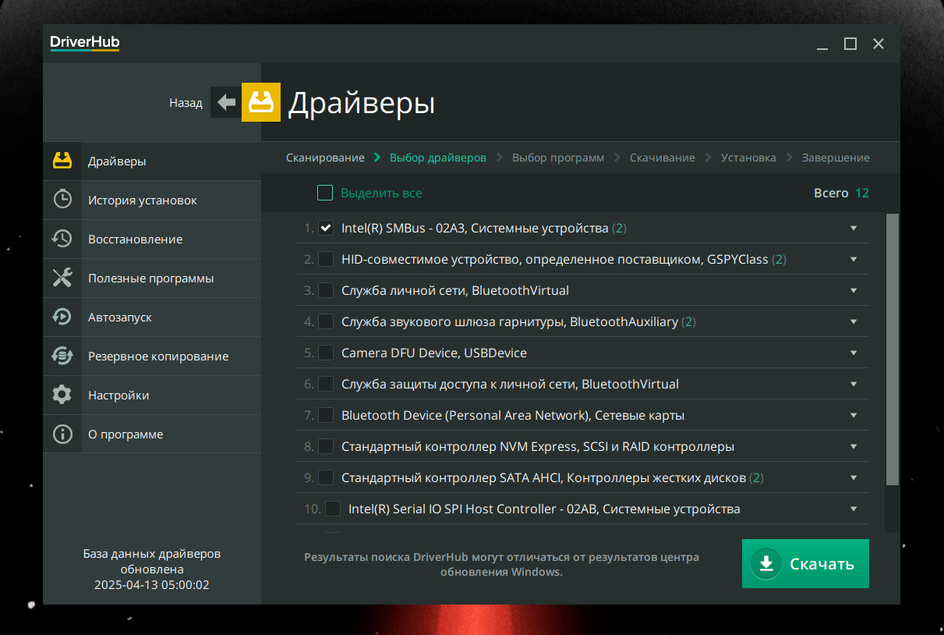Open О программе section
Image resolution: width=944 pixels, height=635 pixels.
point(152,434)
